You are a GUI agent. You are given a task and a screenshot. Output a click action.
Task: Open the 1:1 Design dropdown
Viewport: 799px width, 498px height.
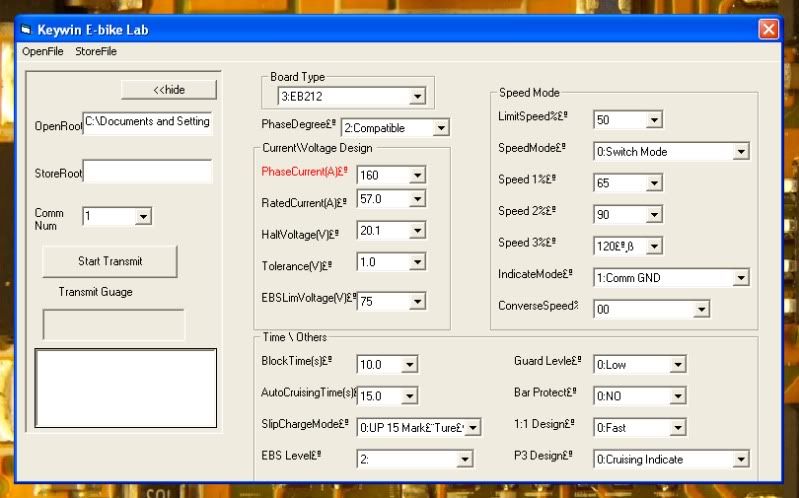678,428
